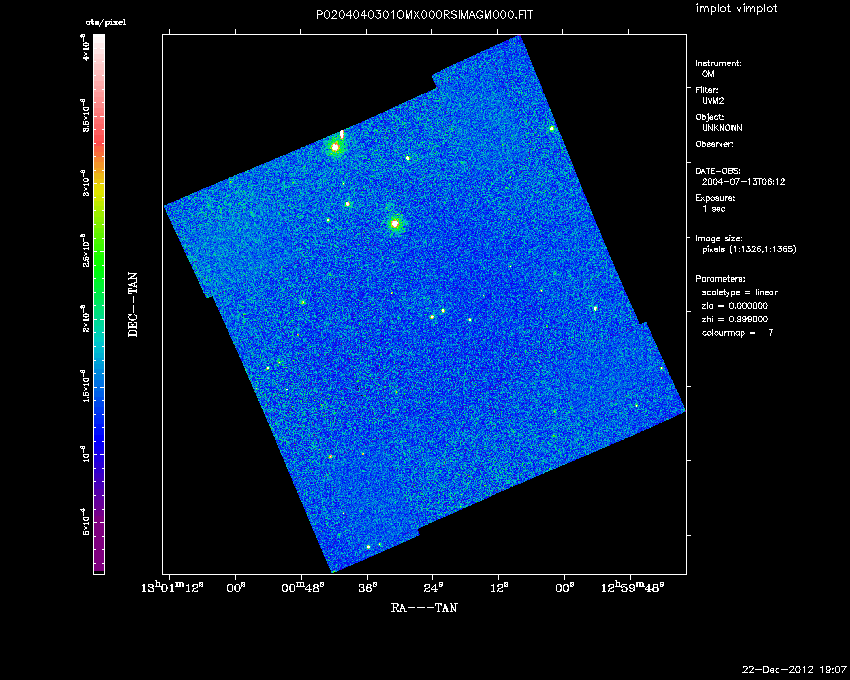
Task: Click the DEC--TAN axis label
Action: pos(133,303)
